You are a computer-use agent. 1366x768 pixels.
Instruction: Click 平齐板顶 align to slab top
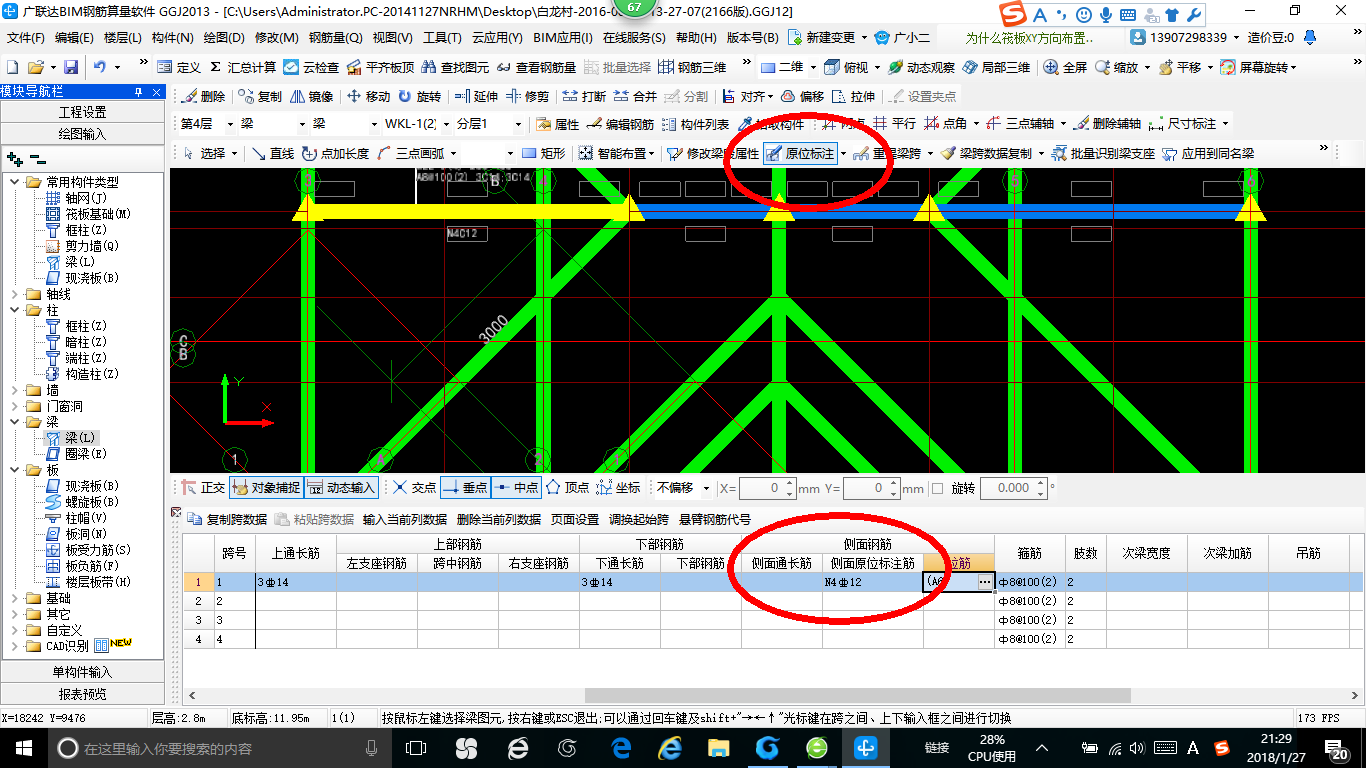[380, 67]
